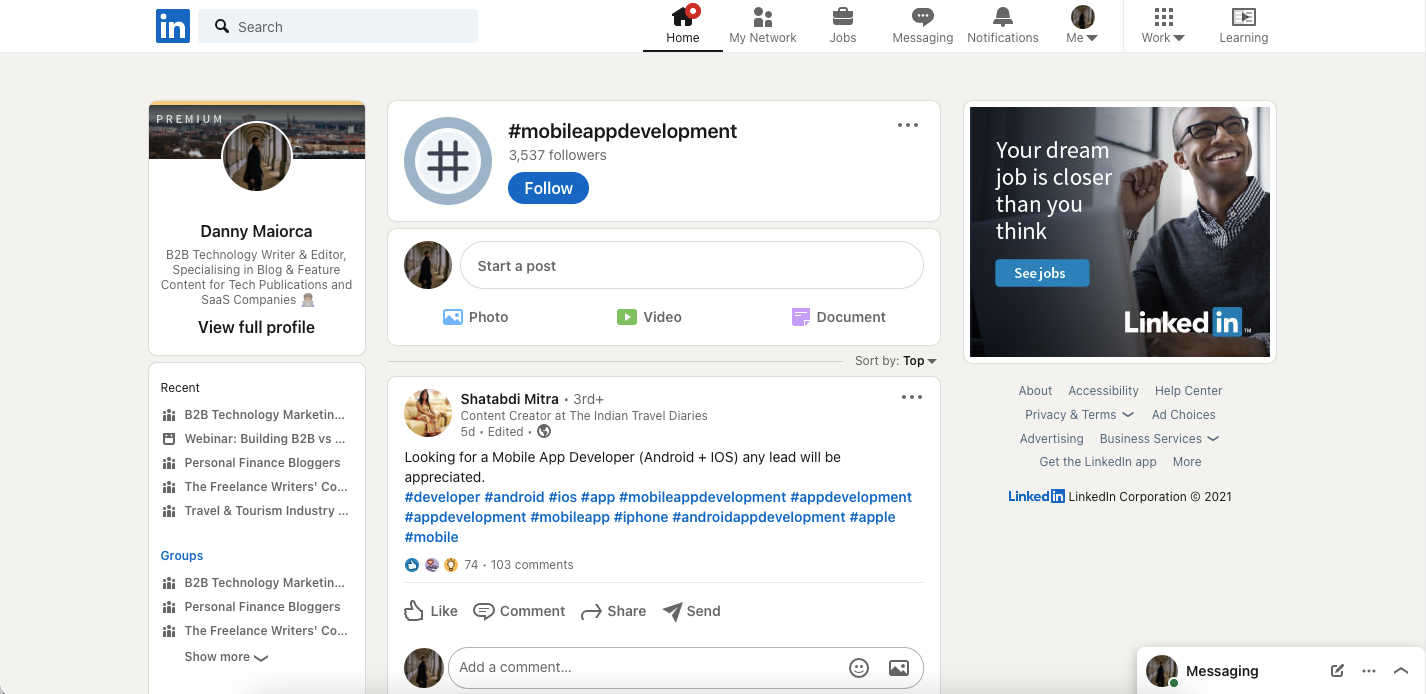This screenshot has height=694, width=1426.
Task: Open the compose message icon in Messaging panel
Action: click(1336, 671)
